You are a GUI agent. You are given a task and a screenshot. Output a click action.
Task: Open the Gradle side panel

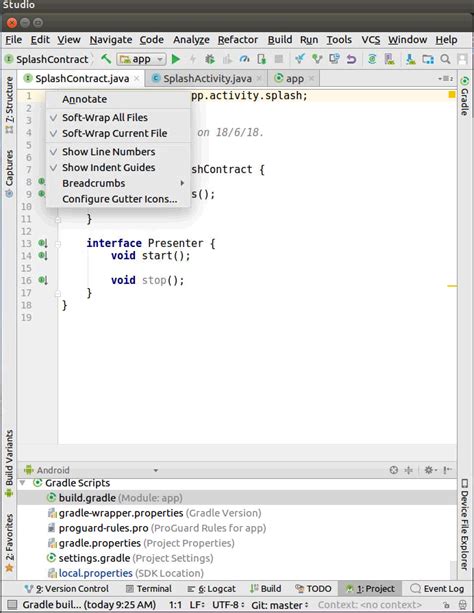(464, 96)
